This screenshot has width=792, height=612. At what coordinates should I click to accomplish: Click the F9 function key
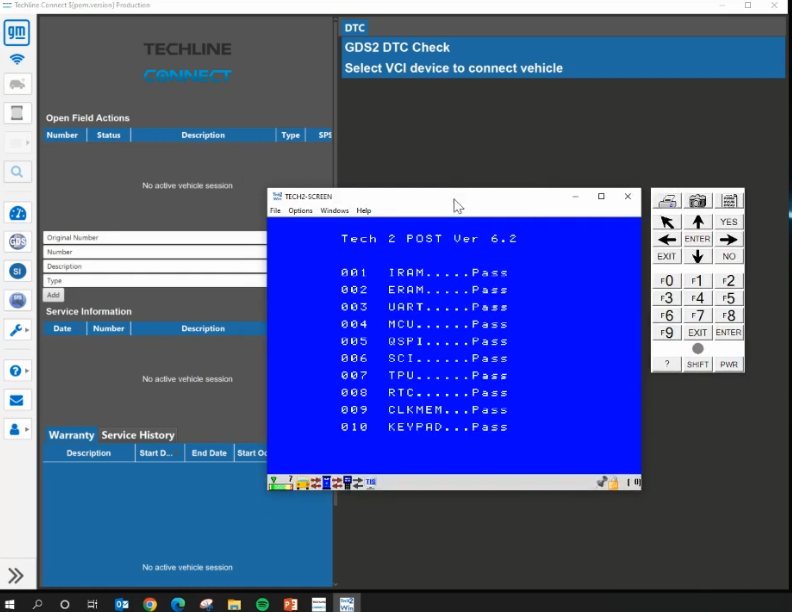[667, 333]
